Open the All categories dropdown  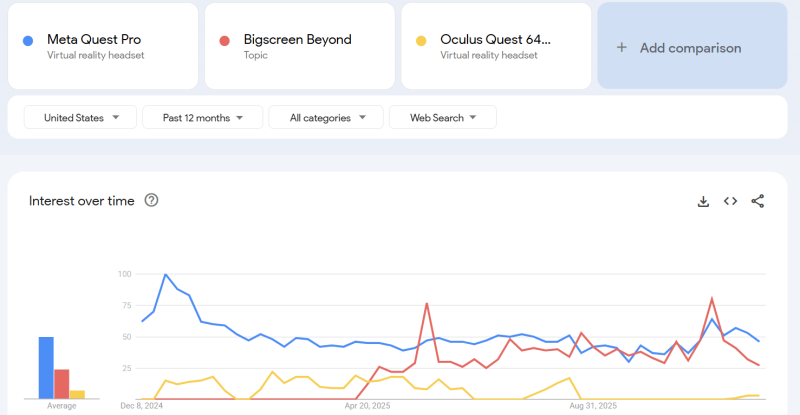point(326,118)
